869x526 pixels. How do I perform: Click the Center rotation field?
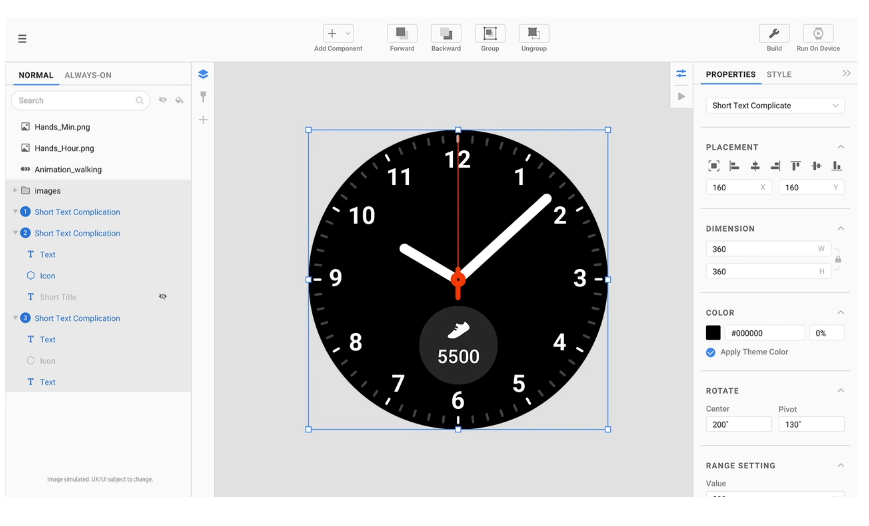click(739, 425)
